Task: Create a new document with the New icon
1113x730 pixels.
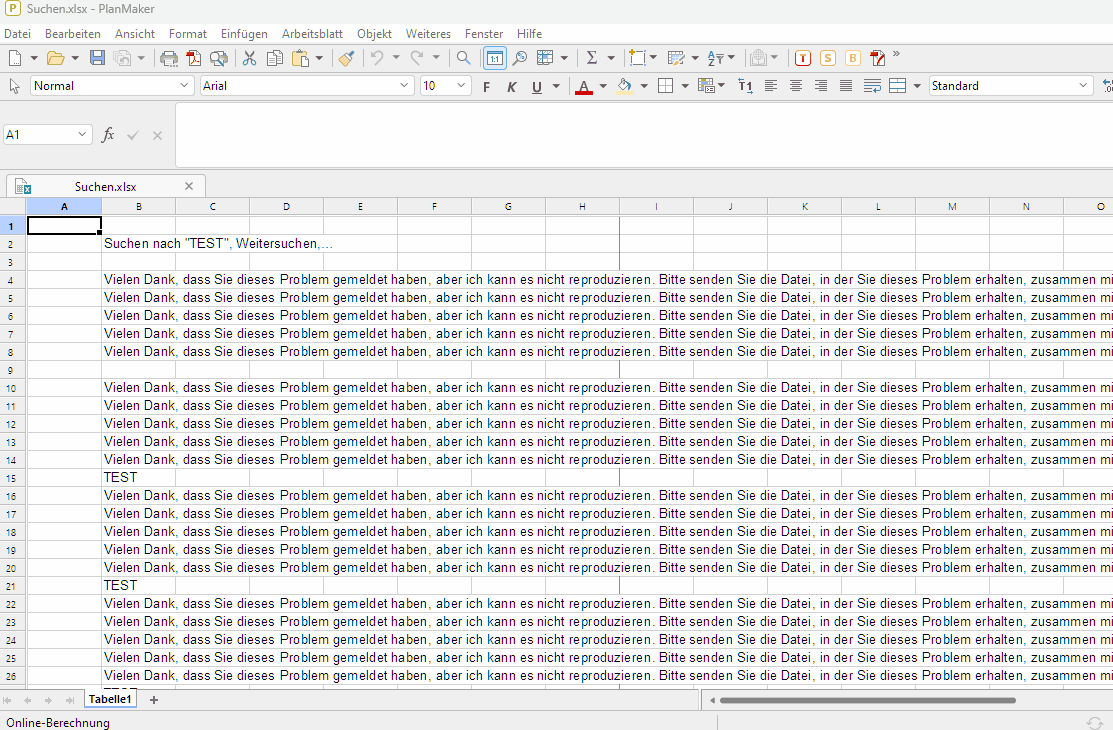Action: [15, 58]
